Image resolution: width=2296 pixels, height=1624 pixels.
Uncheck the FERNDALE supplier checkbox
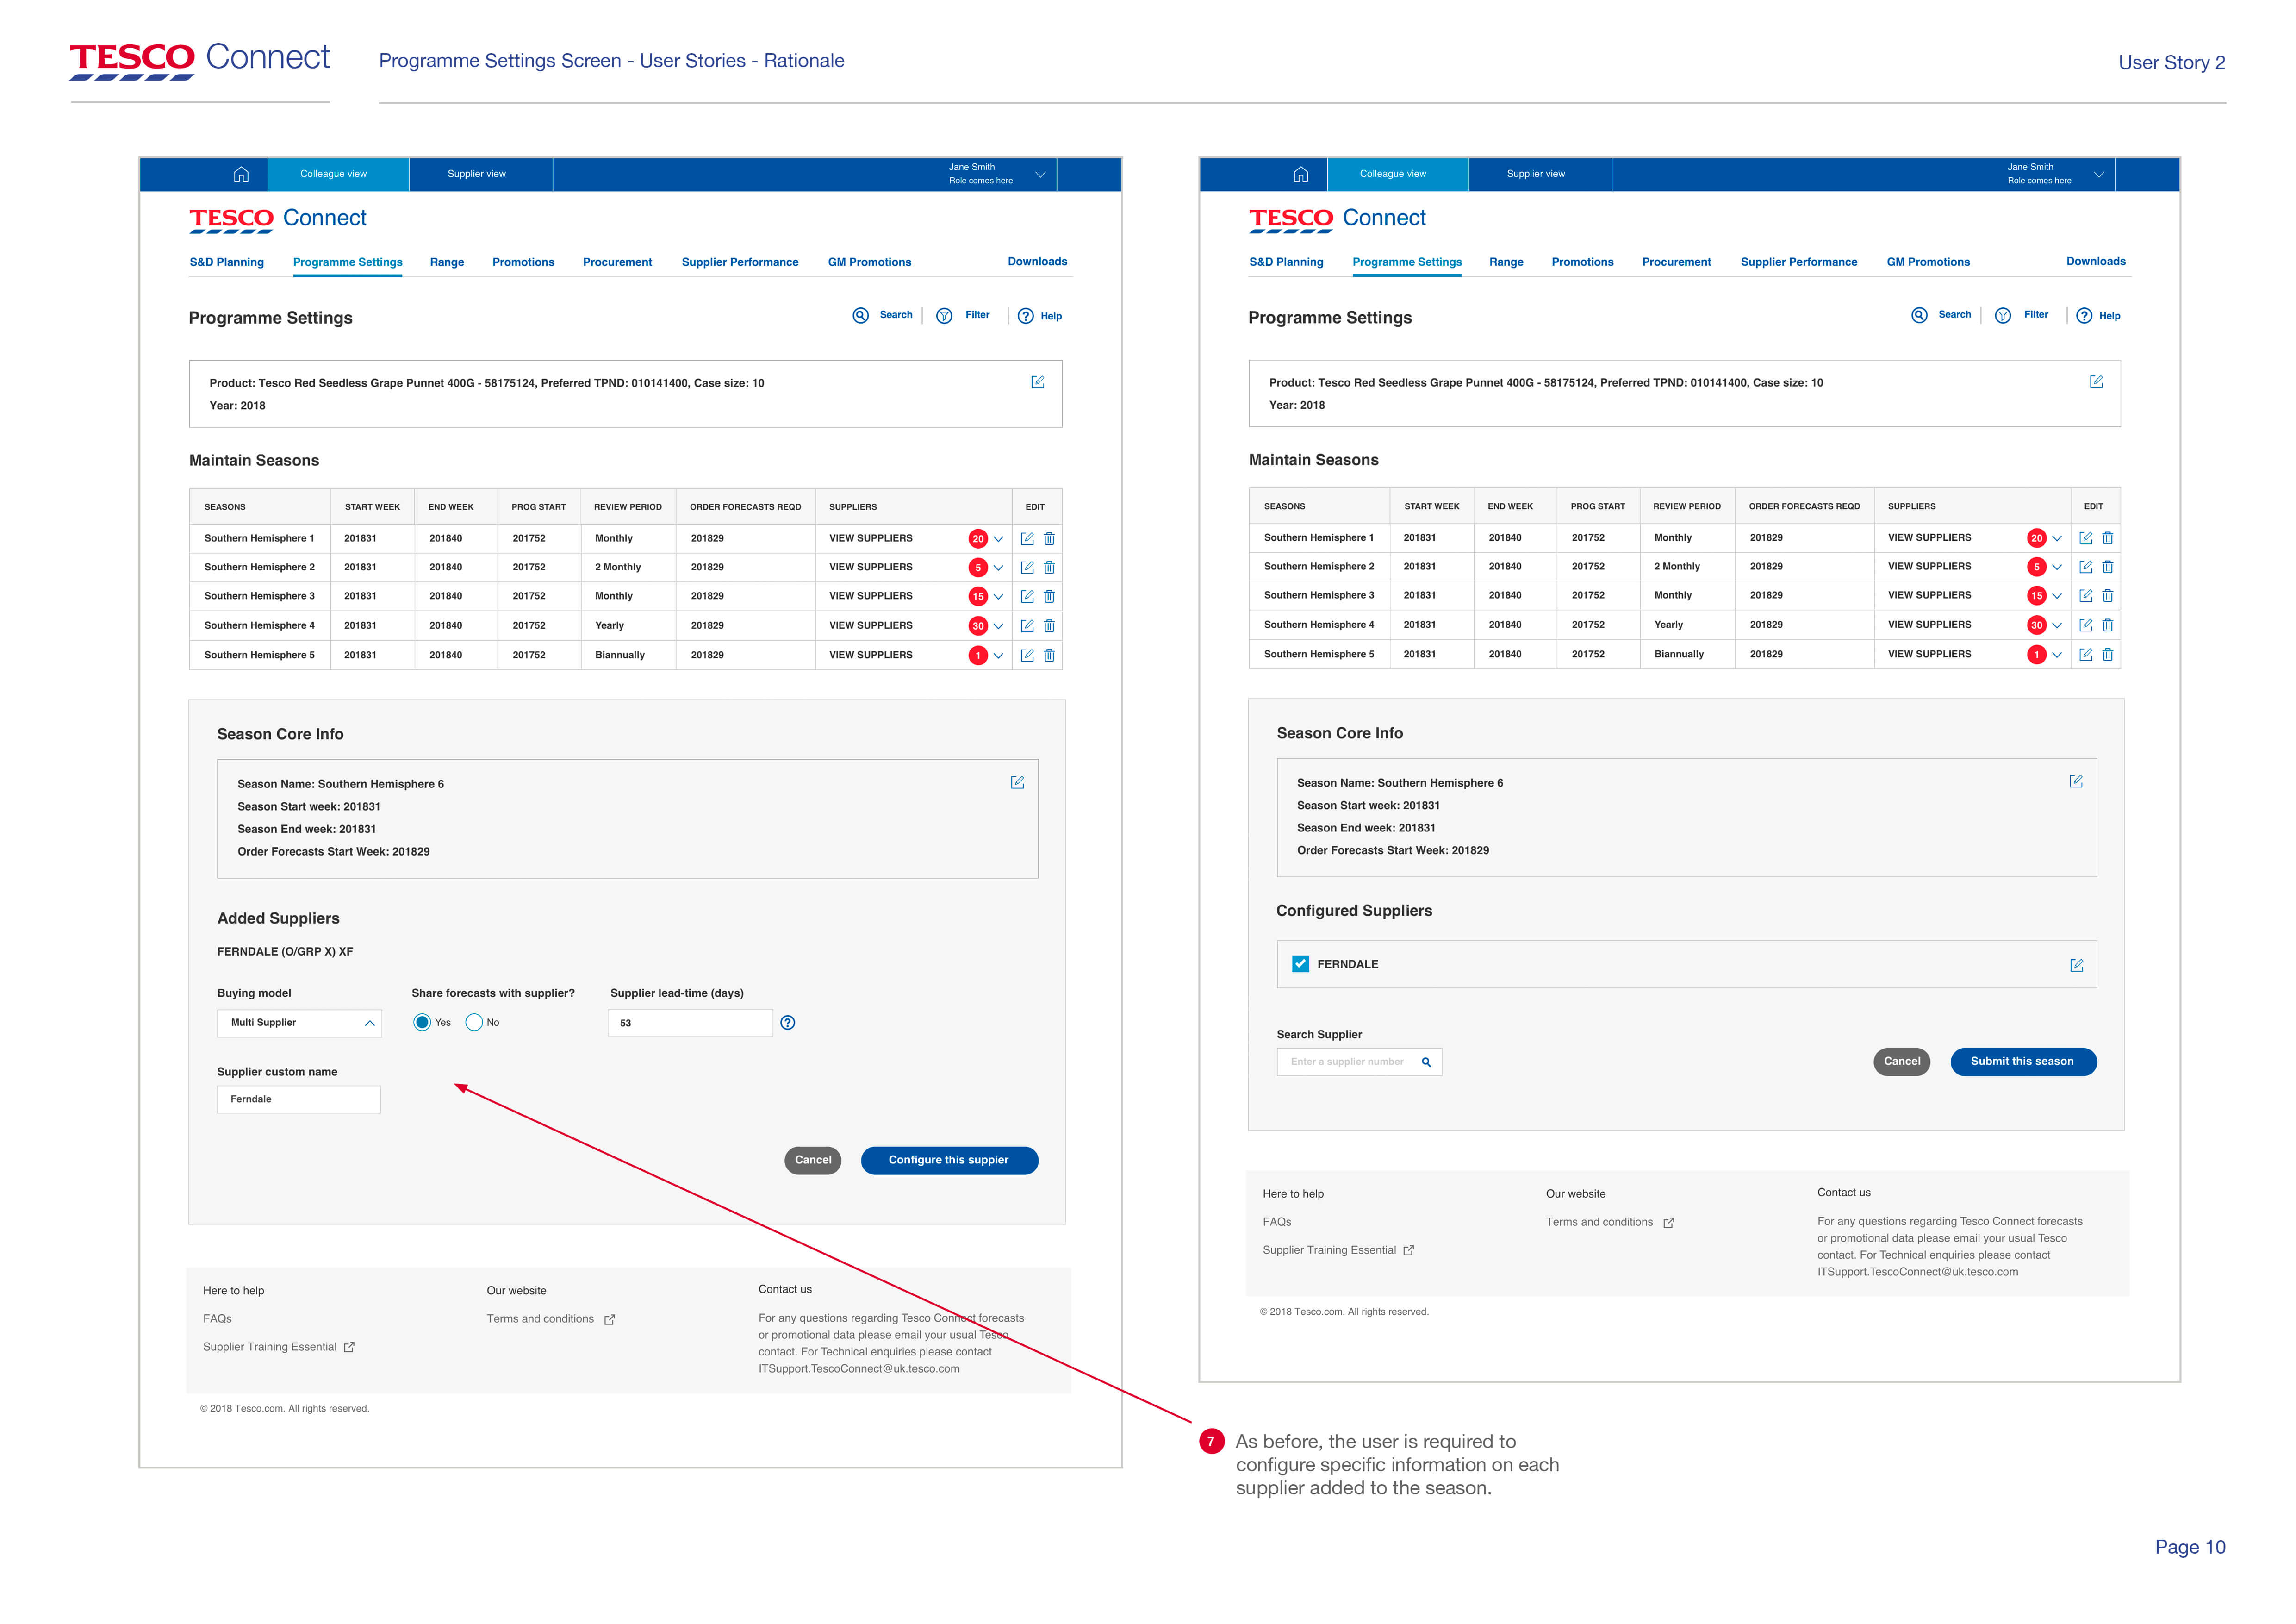pos(1300,964)
